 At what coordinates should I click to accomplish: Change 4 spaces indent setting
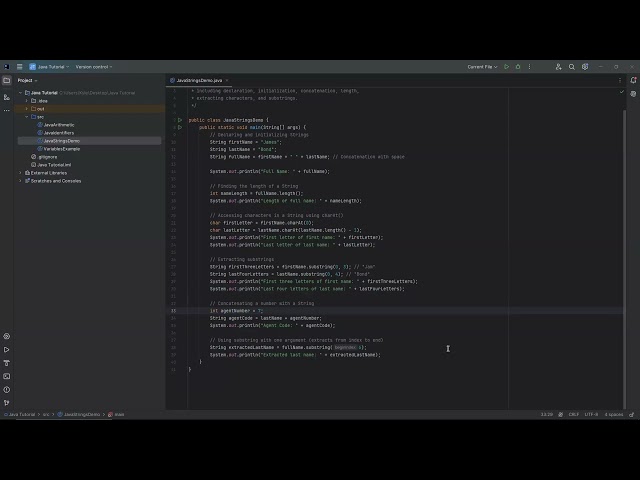(613, 414)
